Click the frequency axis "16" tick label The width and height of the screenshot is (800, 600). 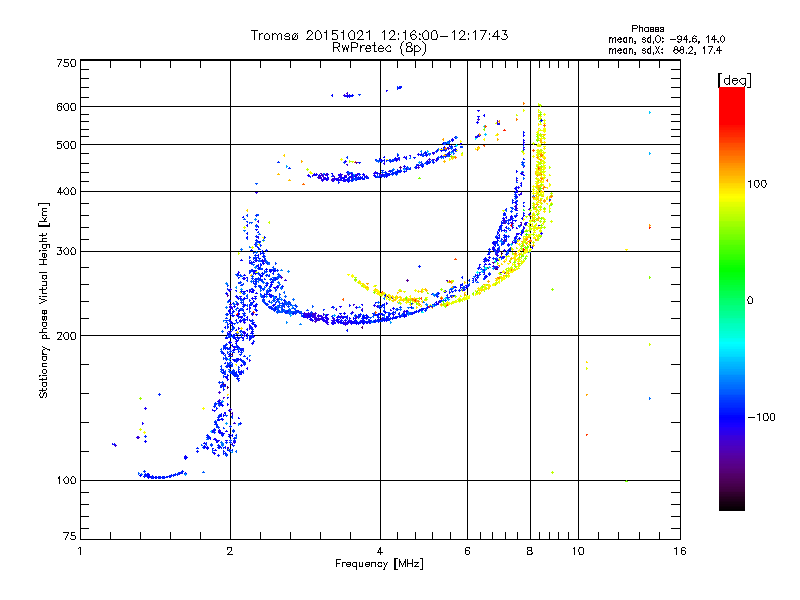click(x=680, y=551)
